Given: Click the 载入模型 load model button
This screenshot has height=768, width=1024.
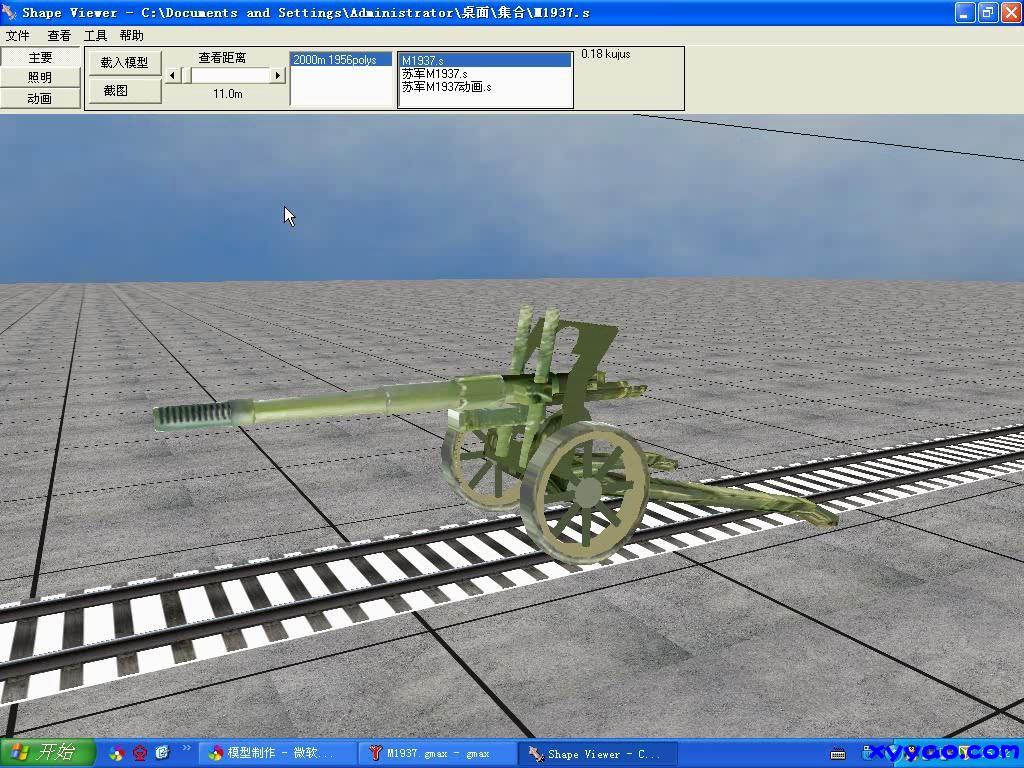Looking at the screenshot, I should [124, 62].
